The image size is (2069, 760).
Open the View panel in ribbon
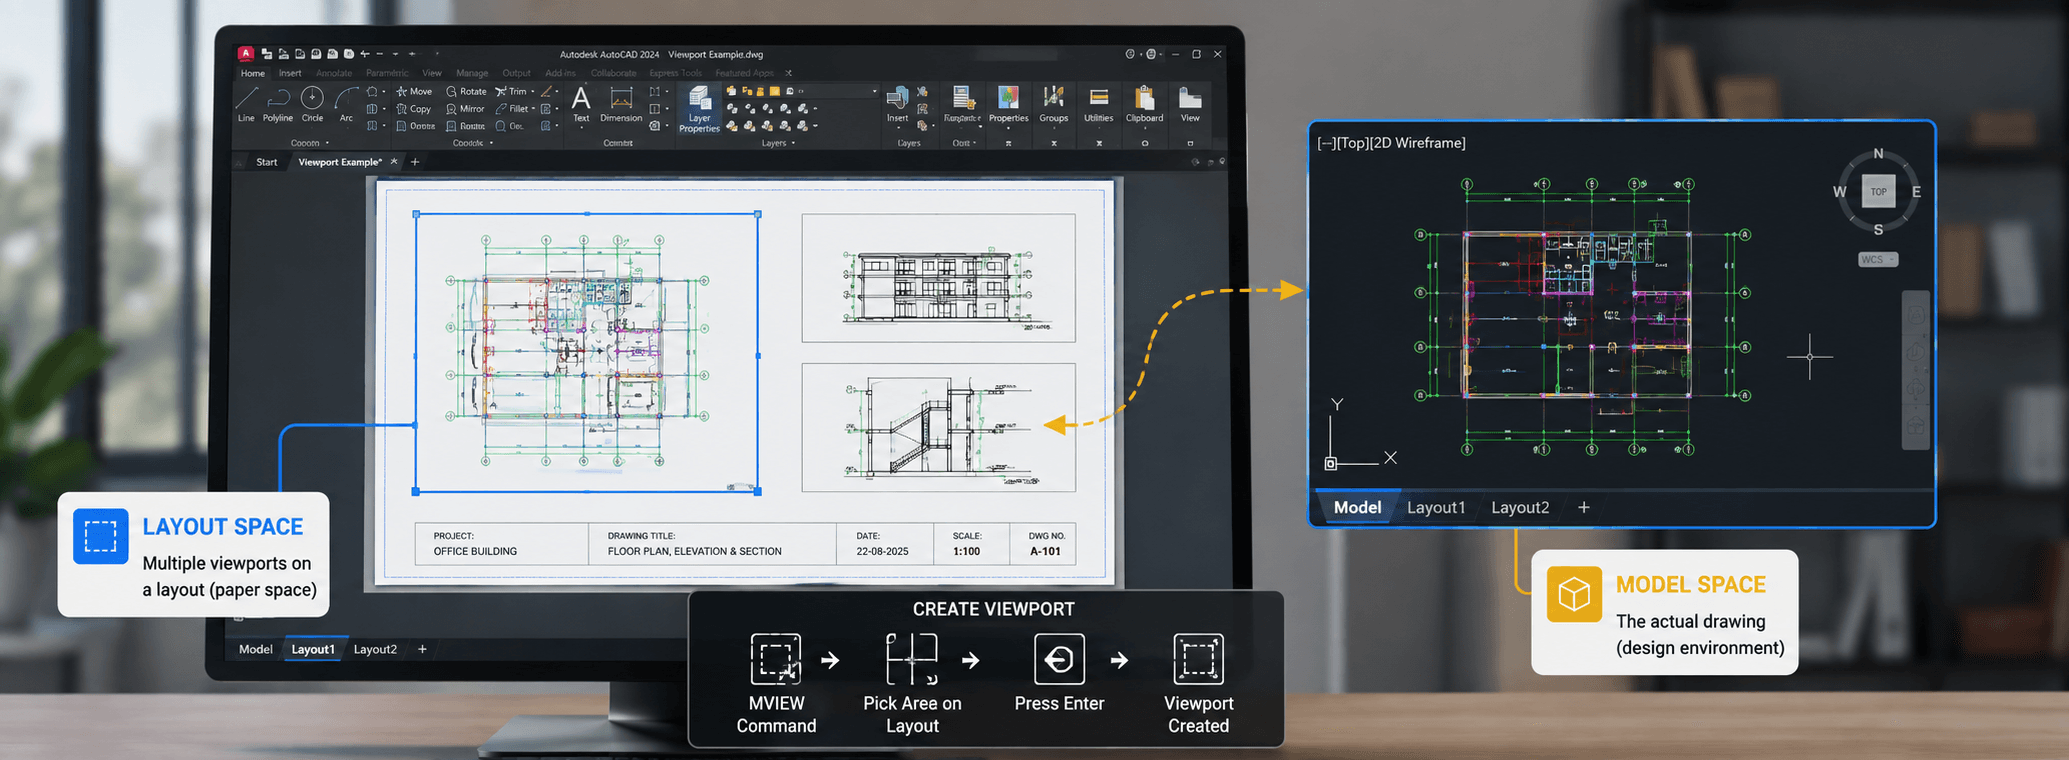(x=1189, y=104)
